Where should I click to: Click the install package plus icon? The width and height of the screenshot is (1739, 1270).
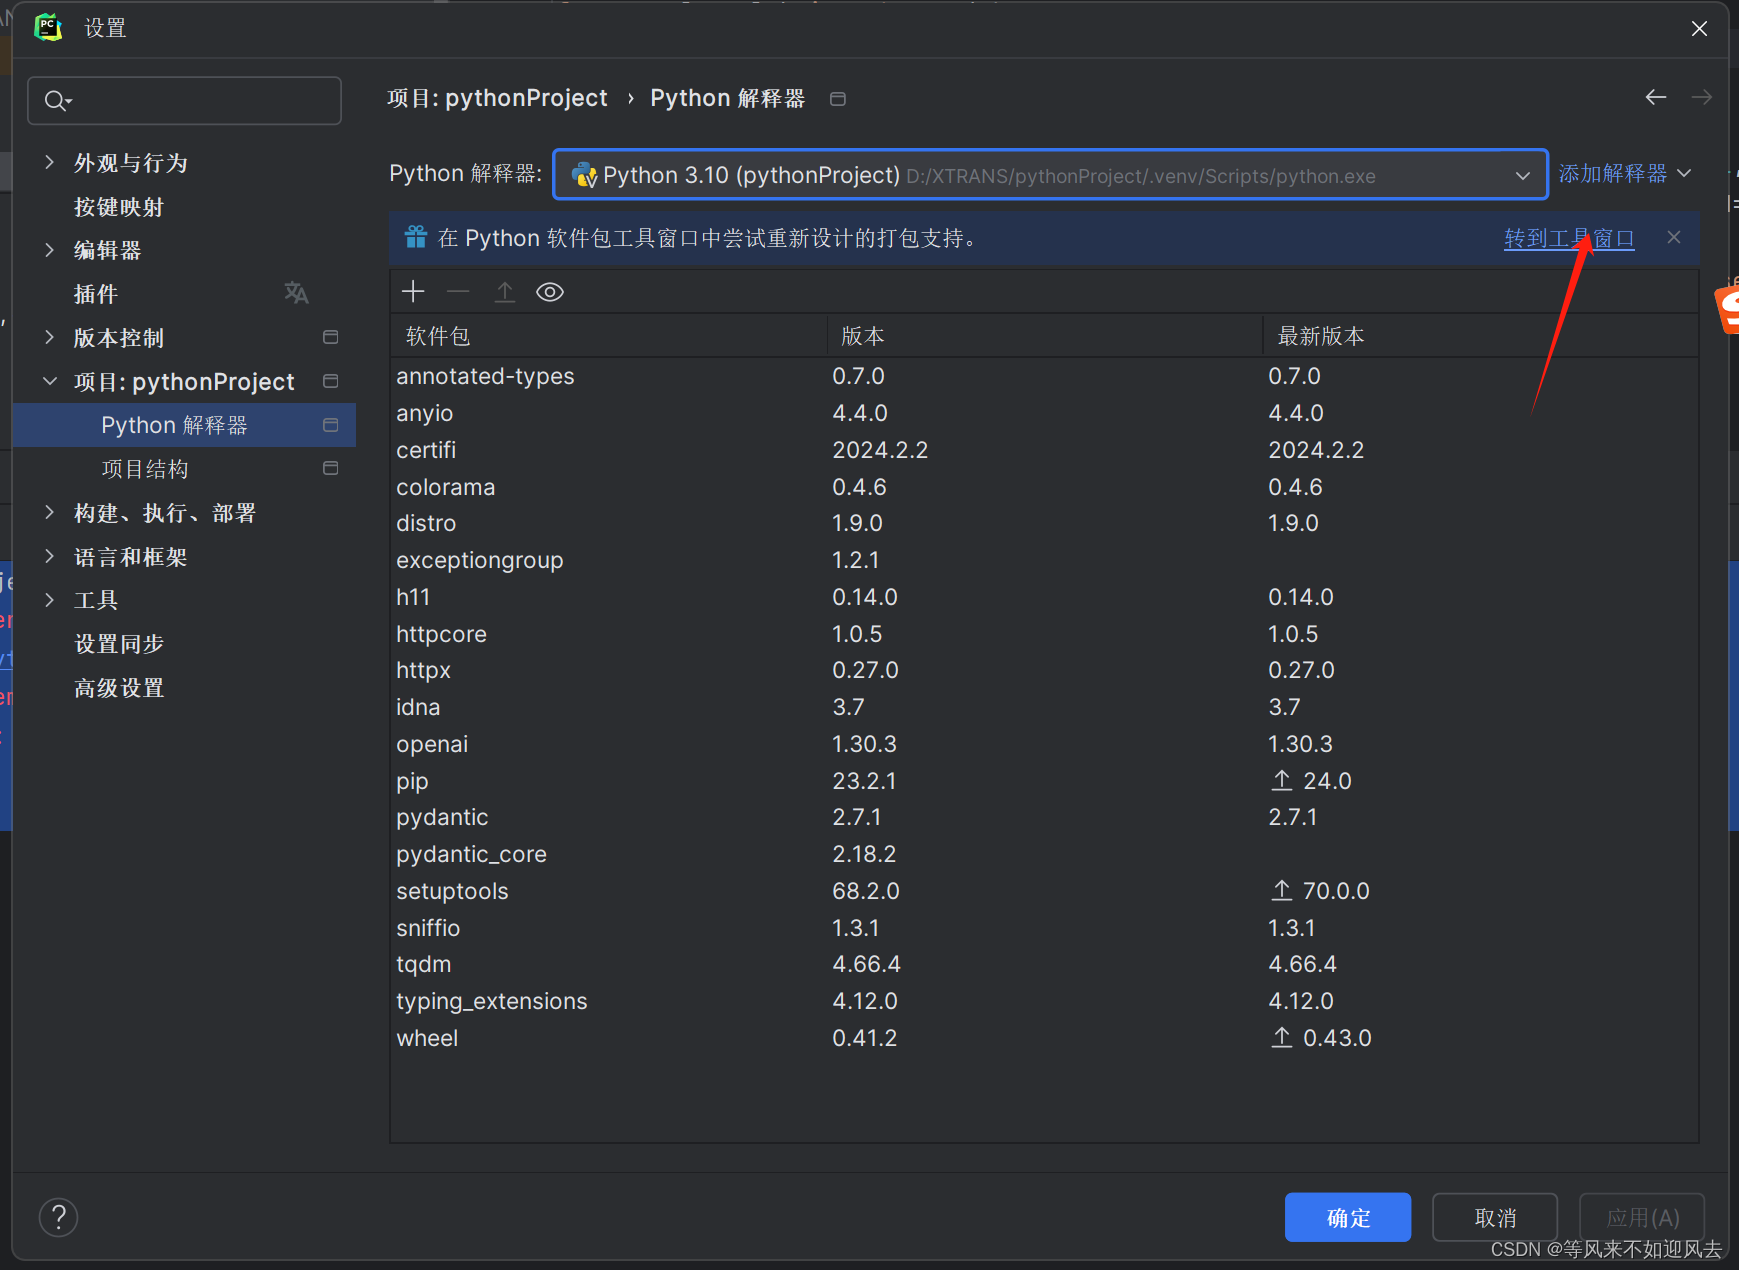pos(413,291)
